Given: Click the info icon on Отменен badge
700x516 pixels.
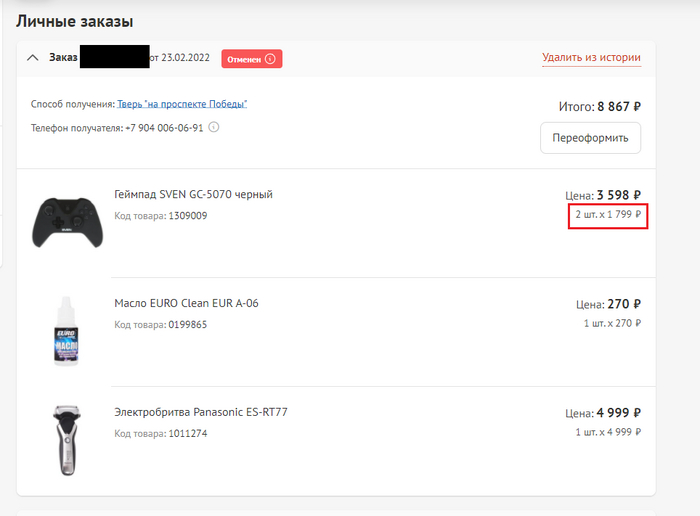Looking at the screenshot, I should click(x=270, y=59).
